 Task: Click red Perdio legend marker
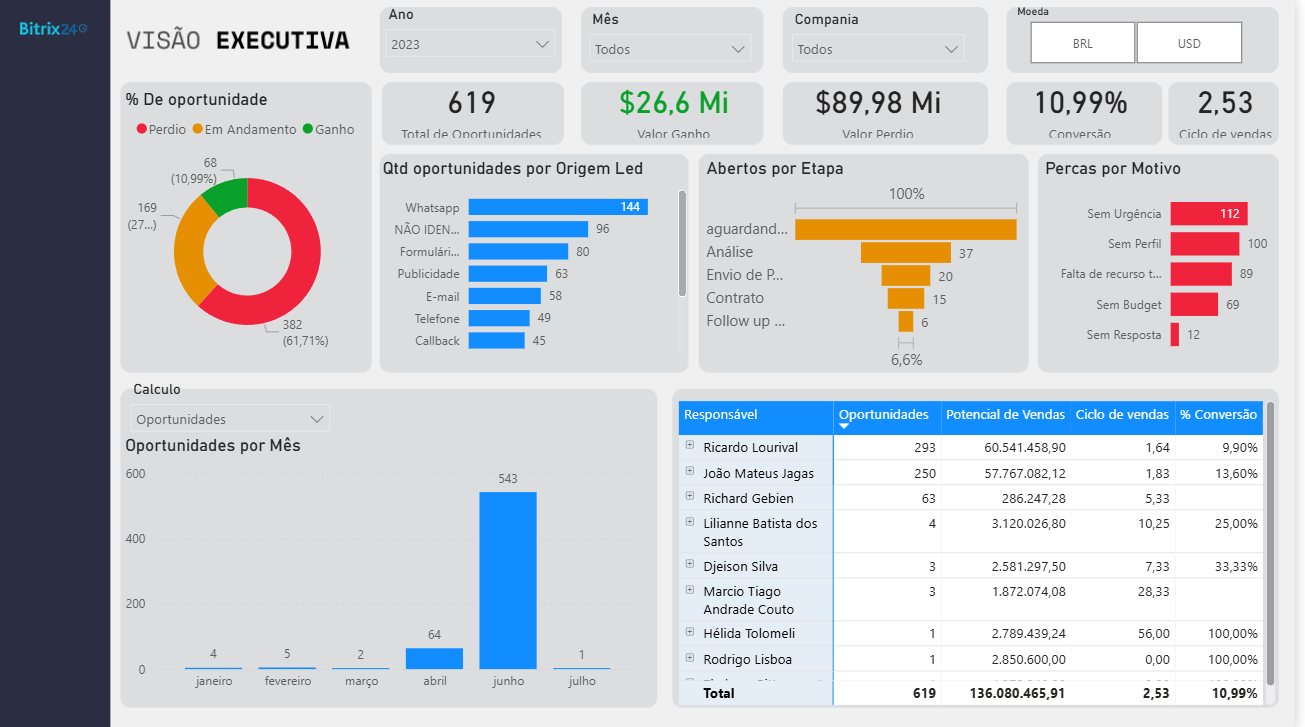pos(142,129)
